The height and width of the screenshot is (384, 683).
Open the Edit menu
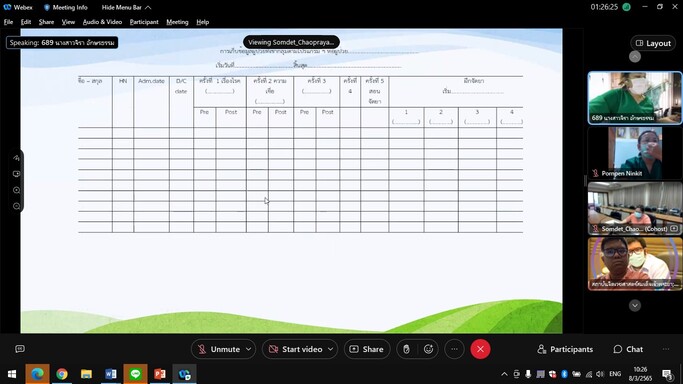click(x=26, y=22)
